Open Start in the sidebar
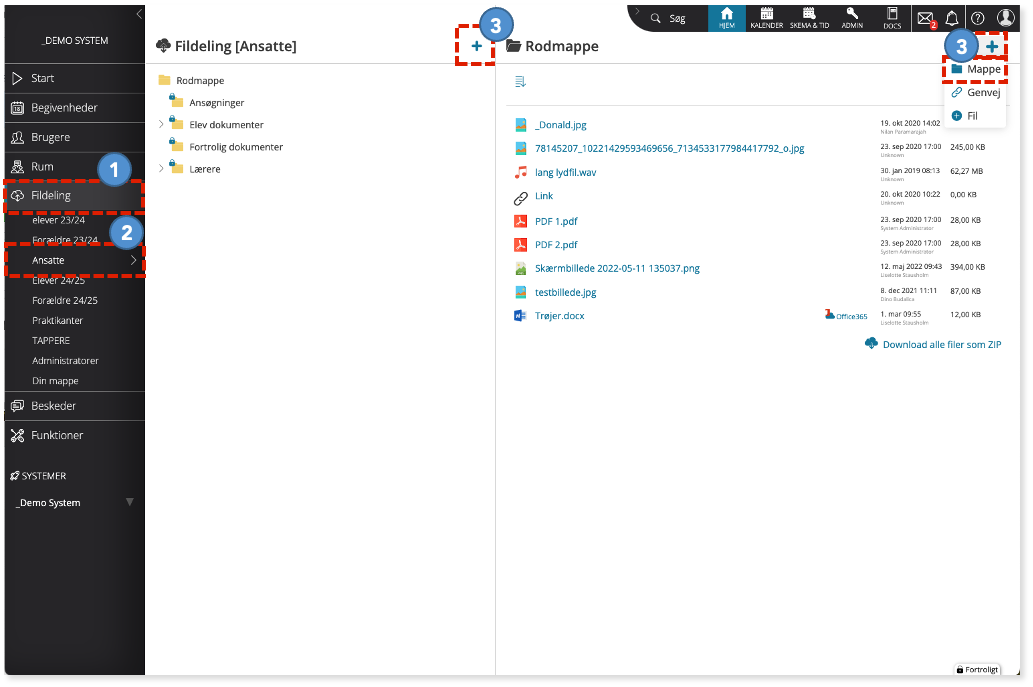The width and height of the screenshot is (1033, 687). pos(74,78)
